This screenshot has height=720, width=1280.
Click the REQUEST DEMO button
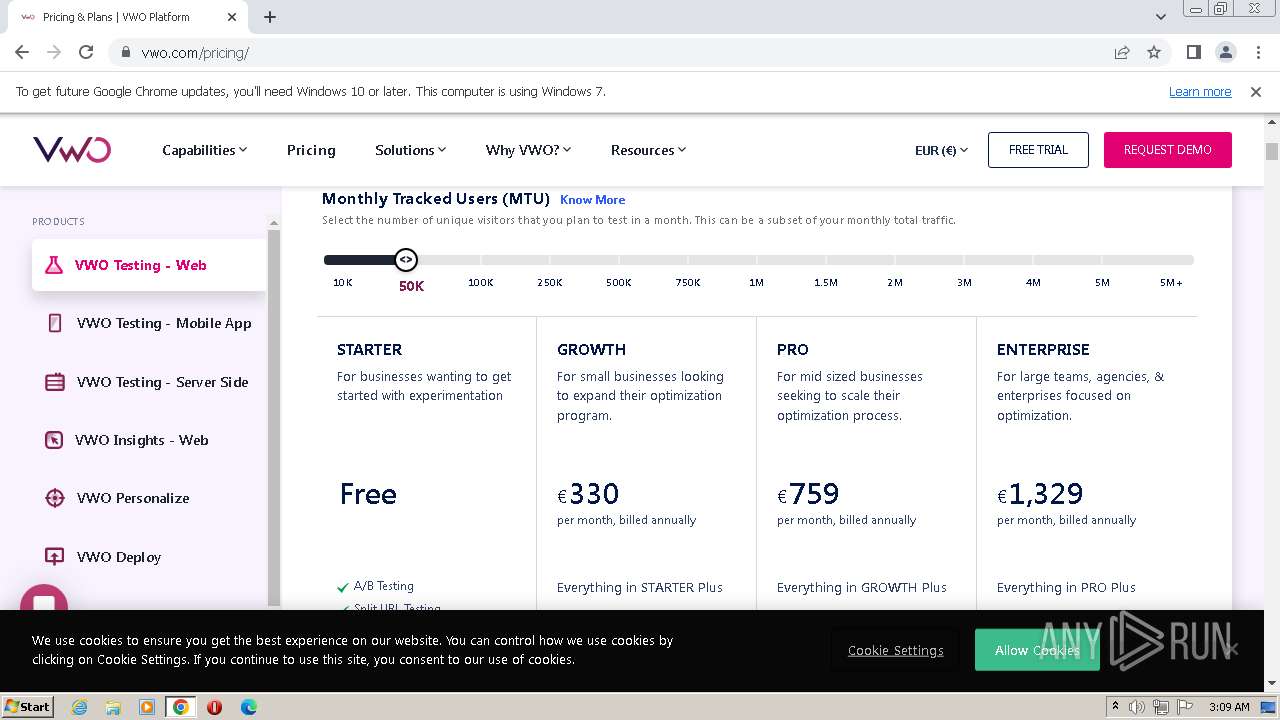coord(1167,150)
